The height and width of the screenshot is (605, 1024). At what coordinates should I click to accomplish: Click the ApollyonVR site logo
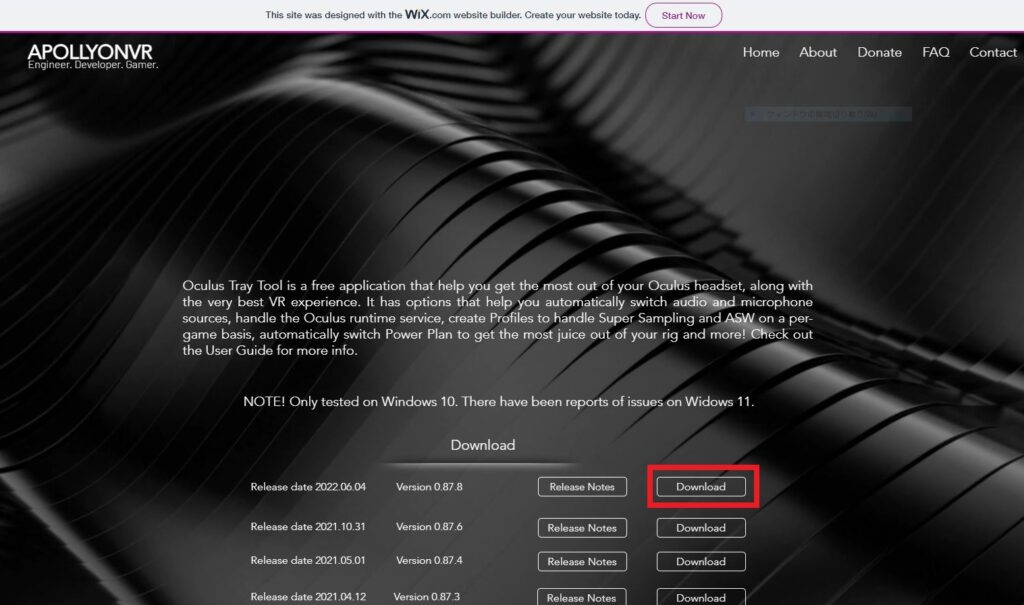90,52
